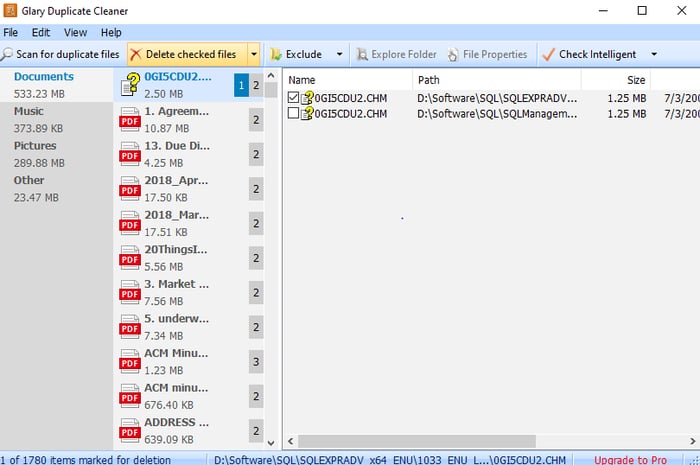Click the Explore Folder icon
This screenshot has height=465, width=700.
[x=361, y=54]
